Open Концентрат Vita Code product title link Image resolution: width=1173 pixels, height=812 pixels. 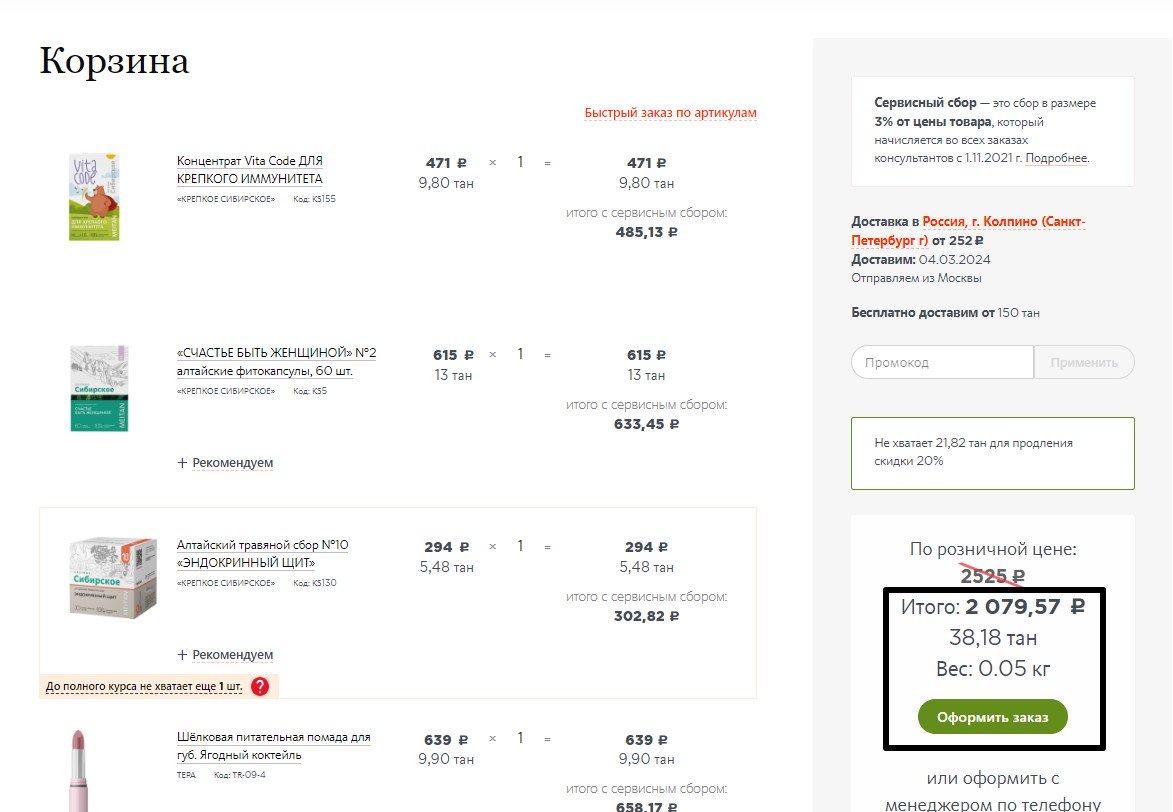click(250, 170)
